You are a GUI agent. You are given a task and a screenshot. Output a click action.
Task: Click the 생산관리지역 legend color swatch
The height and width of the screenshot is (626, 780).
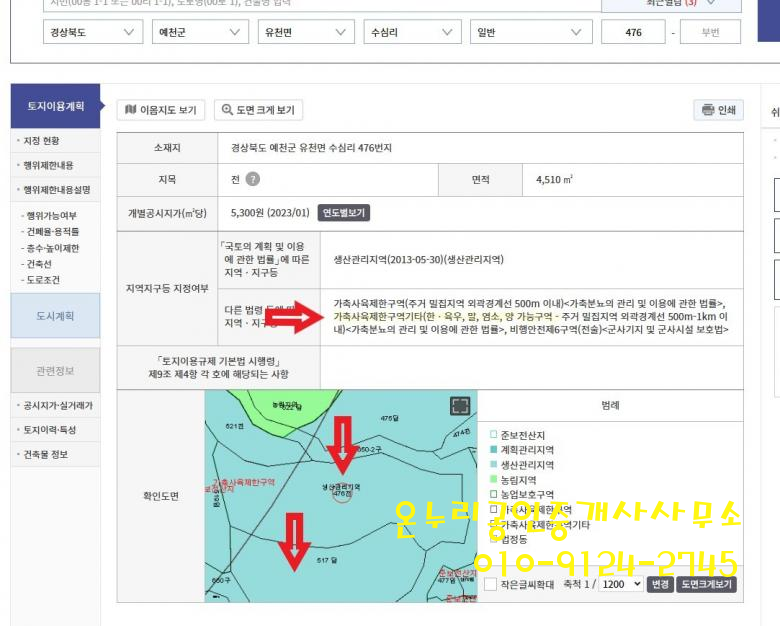493,465
